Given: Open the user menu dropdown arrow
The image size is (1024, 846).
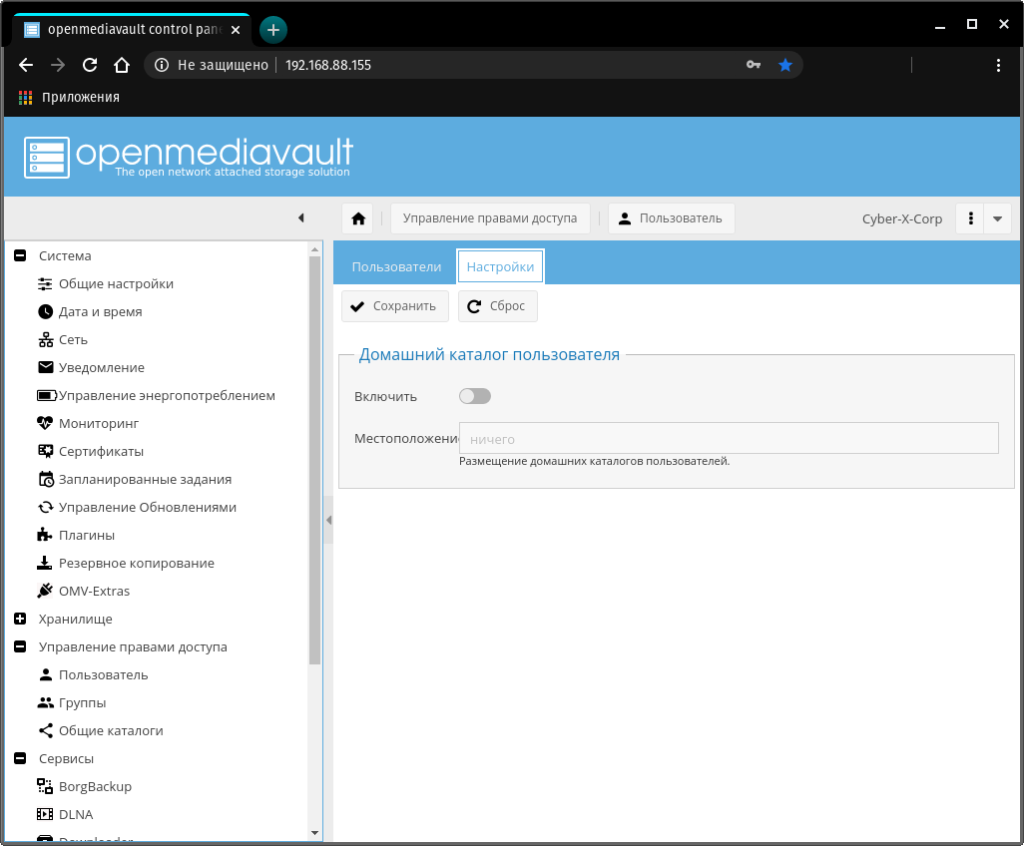Looking at the screenshot, I should (x=997, y=219).
